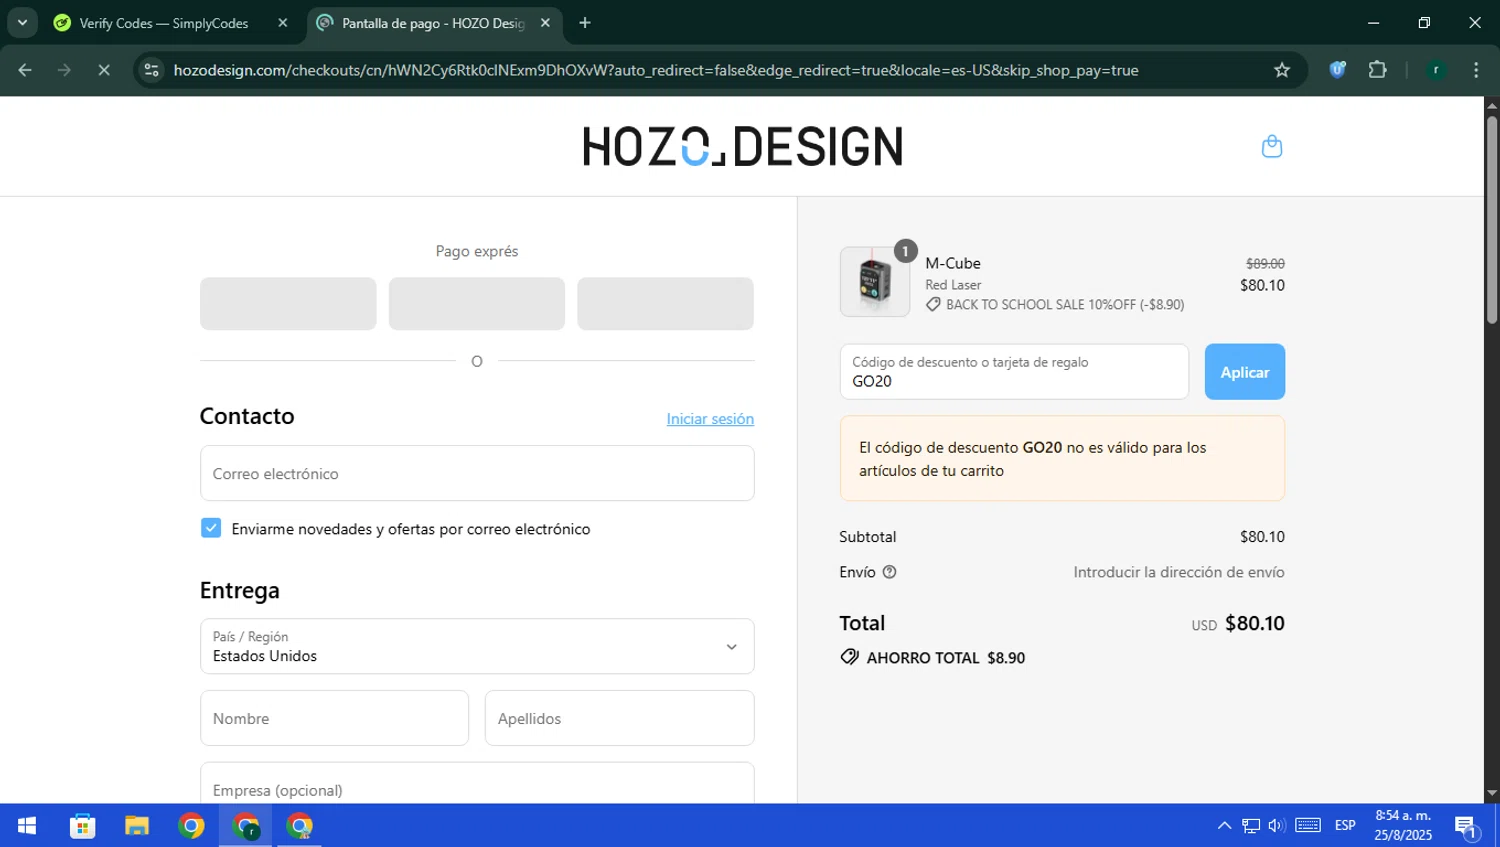This screenshot has width=1500, height=847.
Task: Click the Aplicar discount button
Action: tap(1244, 372)
